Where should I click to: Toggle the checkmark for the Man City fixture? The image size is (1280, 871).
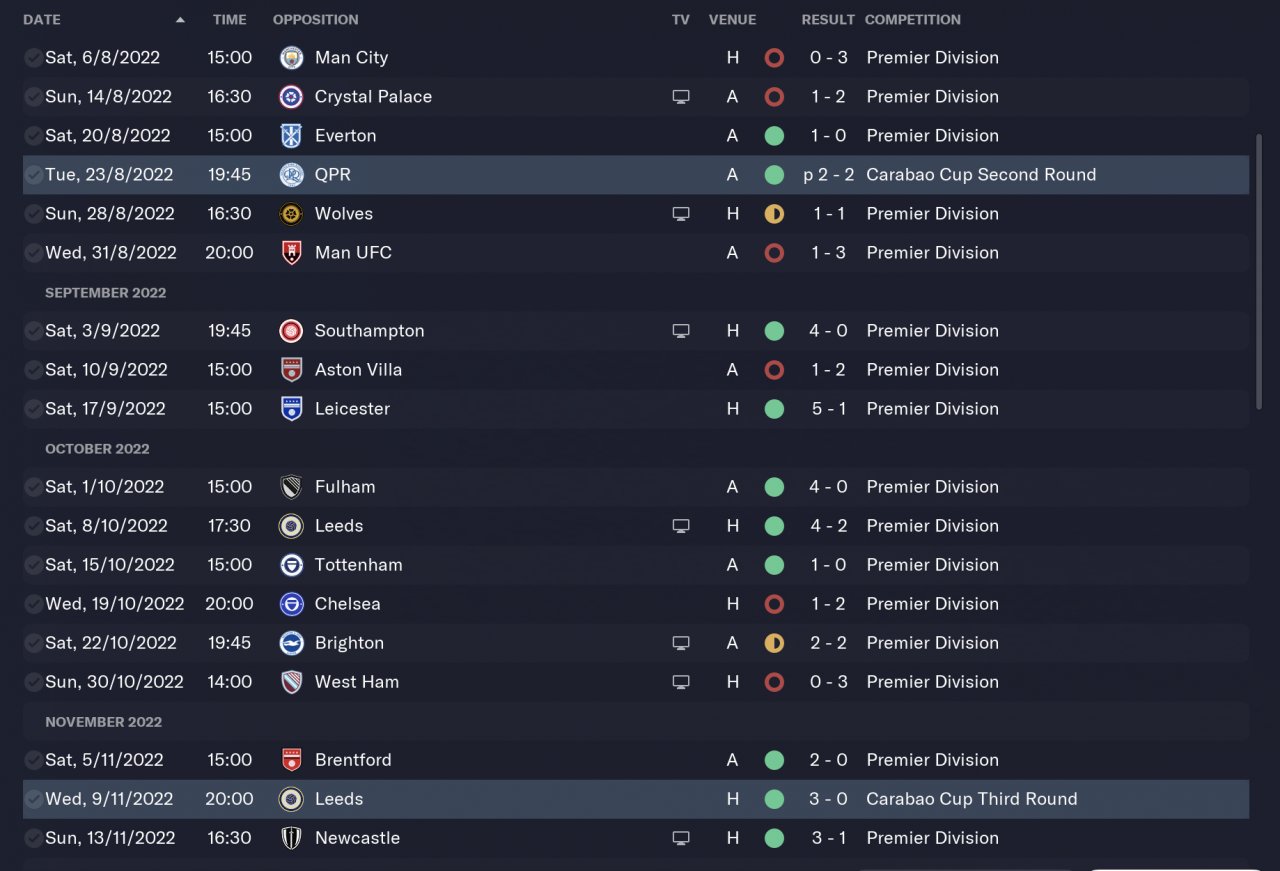(33, 58)
